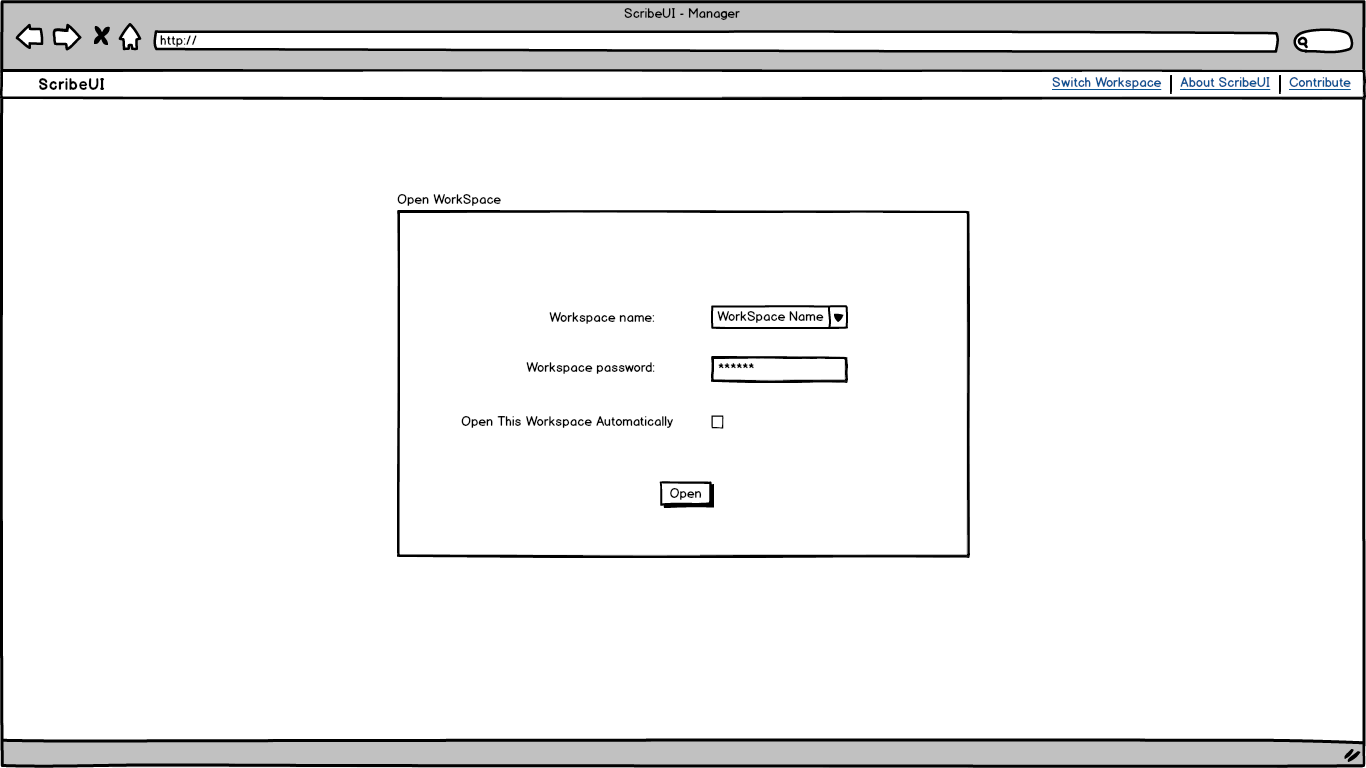
Task: Go to browser home icon
Action: (130, 37)
